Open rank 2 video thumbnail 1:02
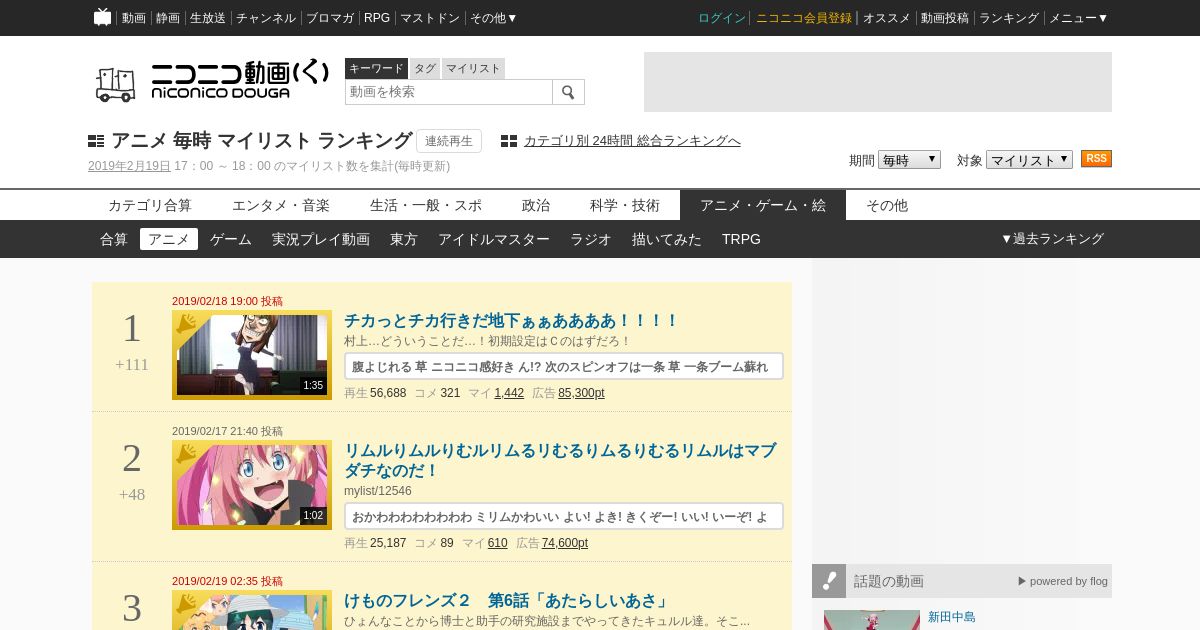1200x630 pixels. tap(252, 485)
